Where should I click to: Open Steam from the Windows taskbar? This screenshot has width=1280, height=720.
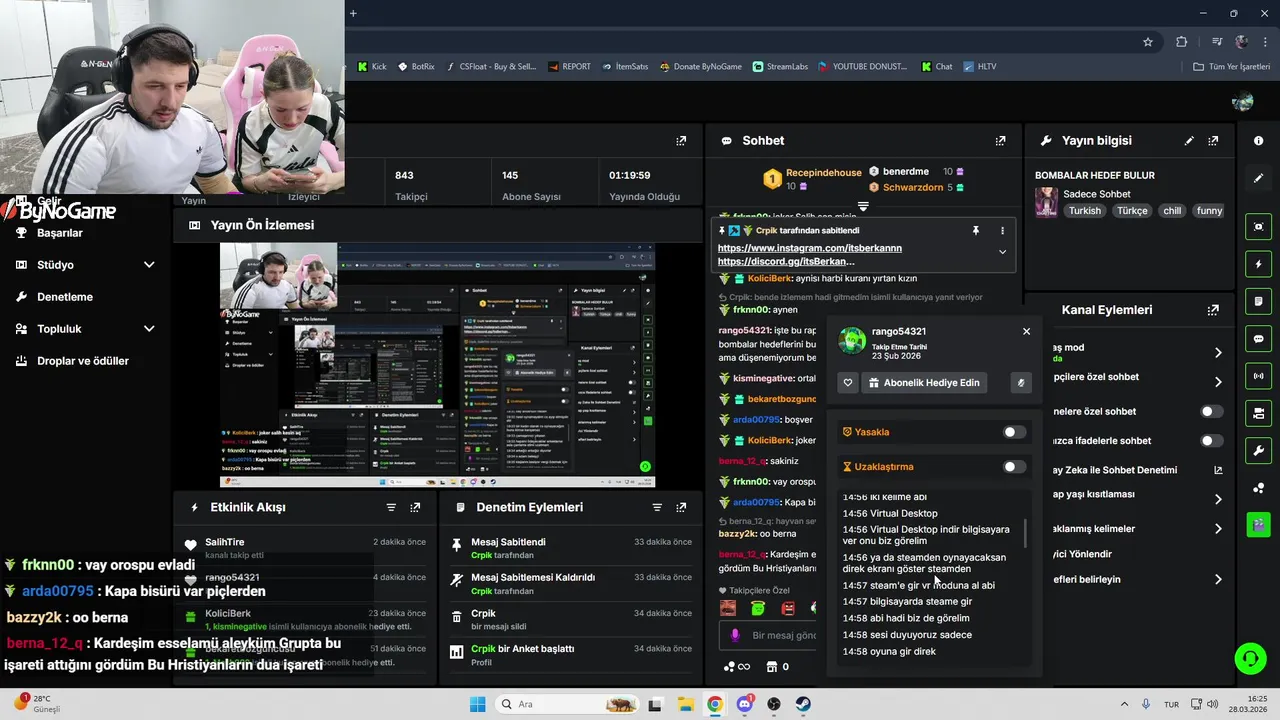point(803,704)
